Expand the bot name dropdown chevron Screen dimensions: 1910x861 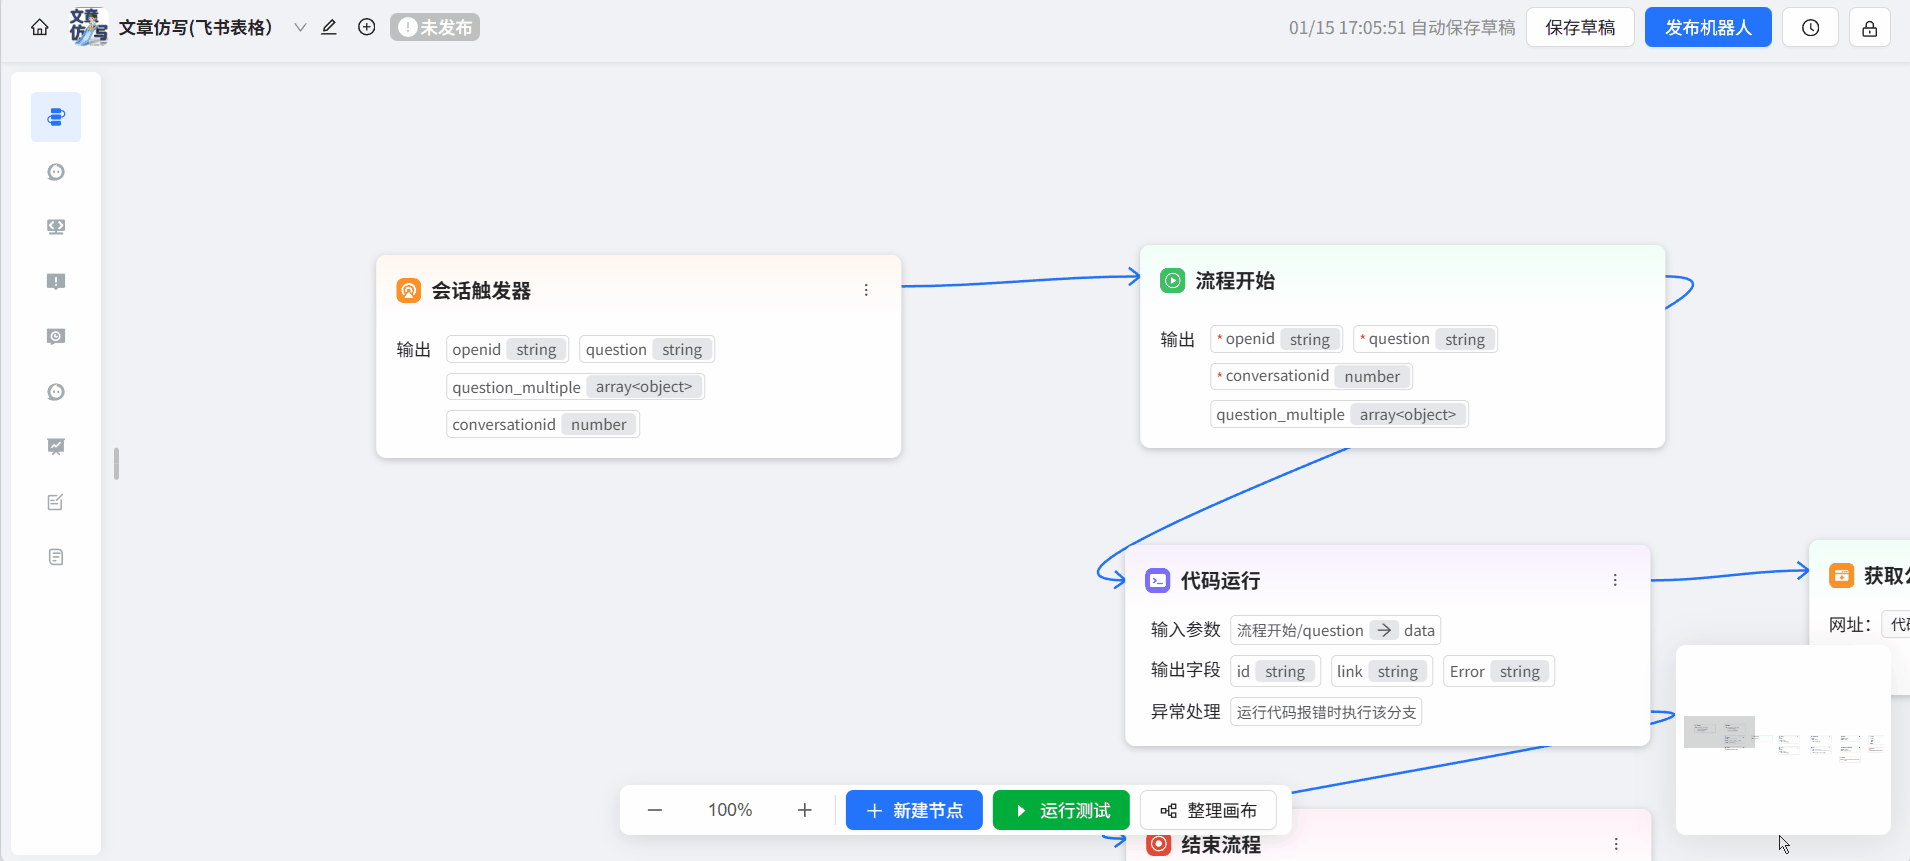(x=300, y=28)
